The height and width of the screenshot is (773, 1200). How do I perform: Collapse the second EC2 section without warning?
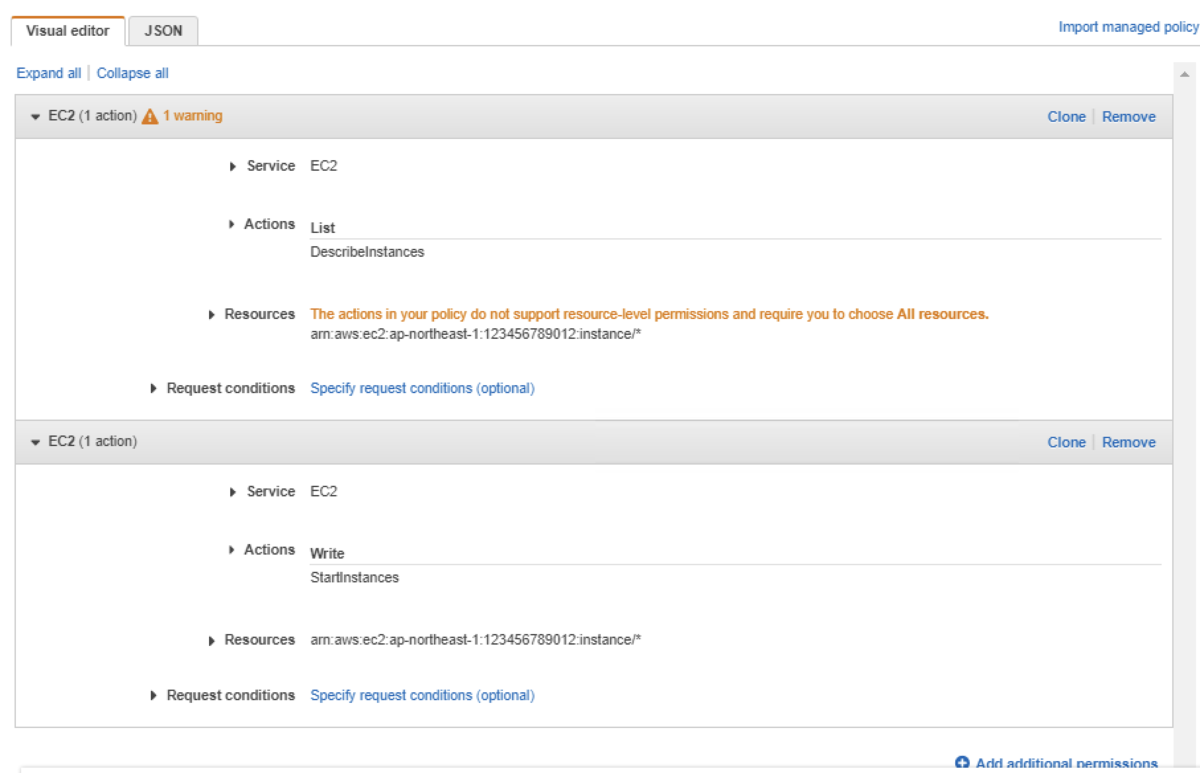click(x=36, y=442)
